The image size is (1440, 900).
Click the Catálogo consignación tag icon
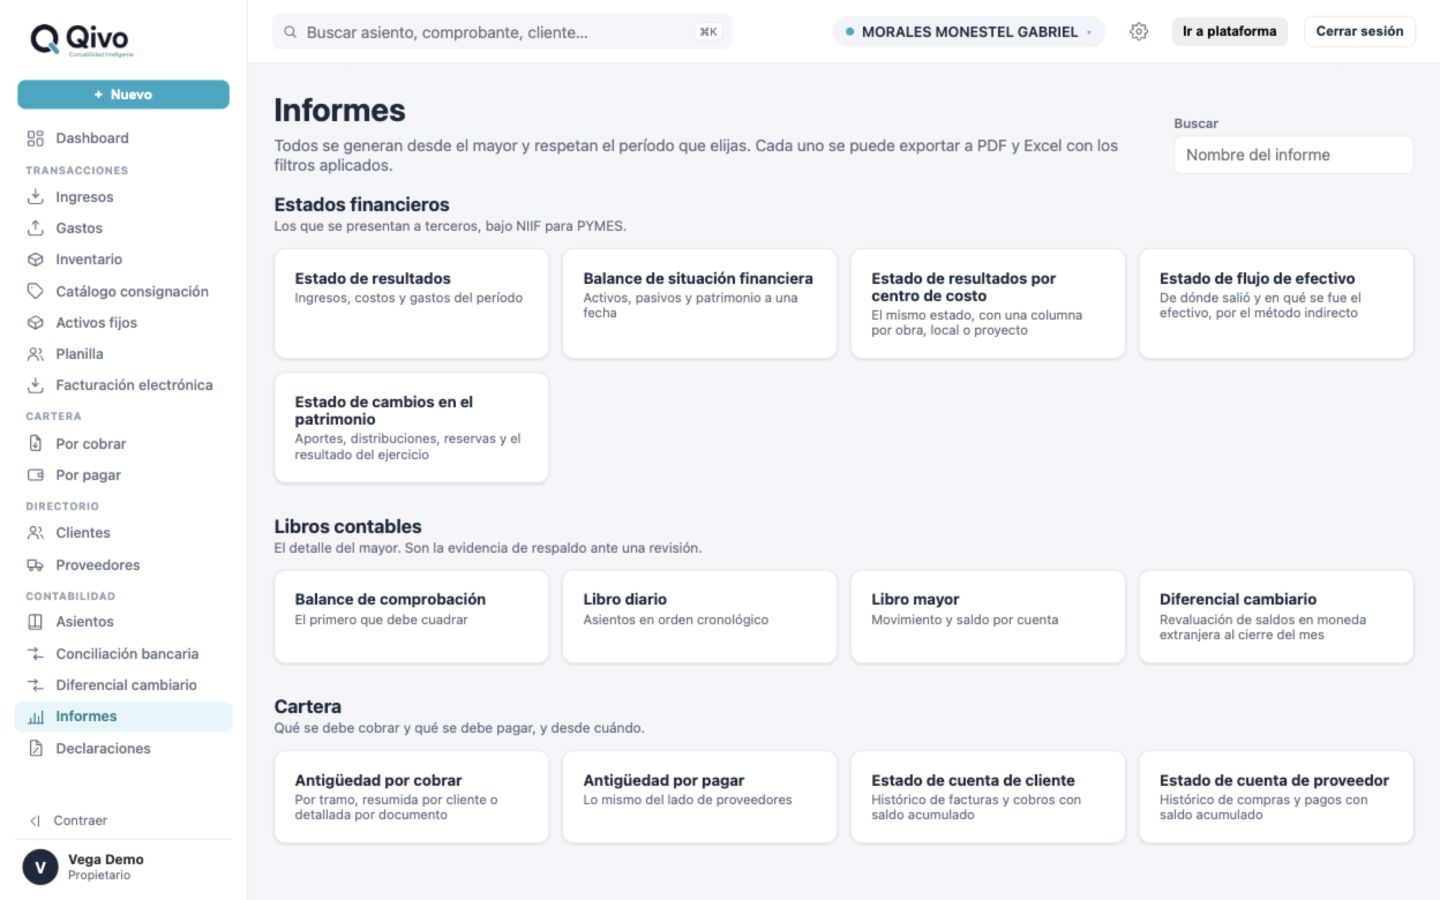35,291
